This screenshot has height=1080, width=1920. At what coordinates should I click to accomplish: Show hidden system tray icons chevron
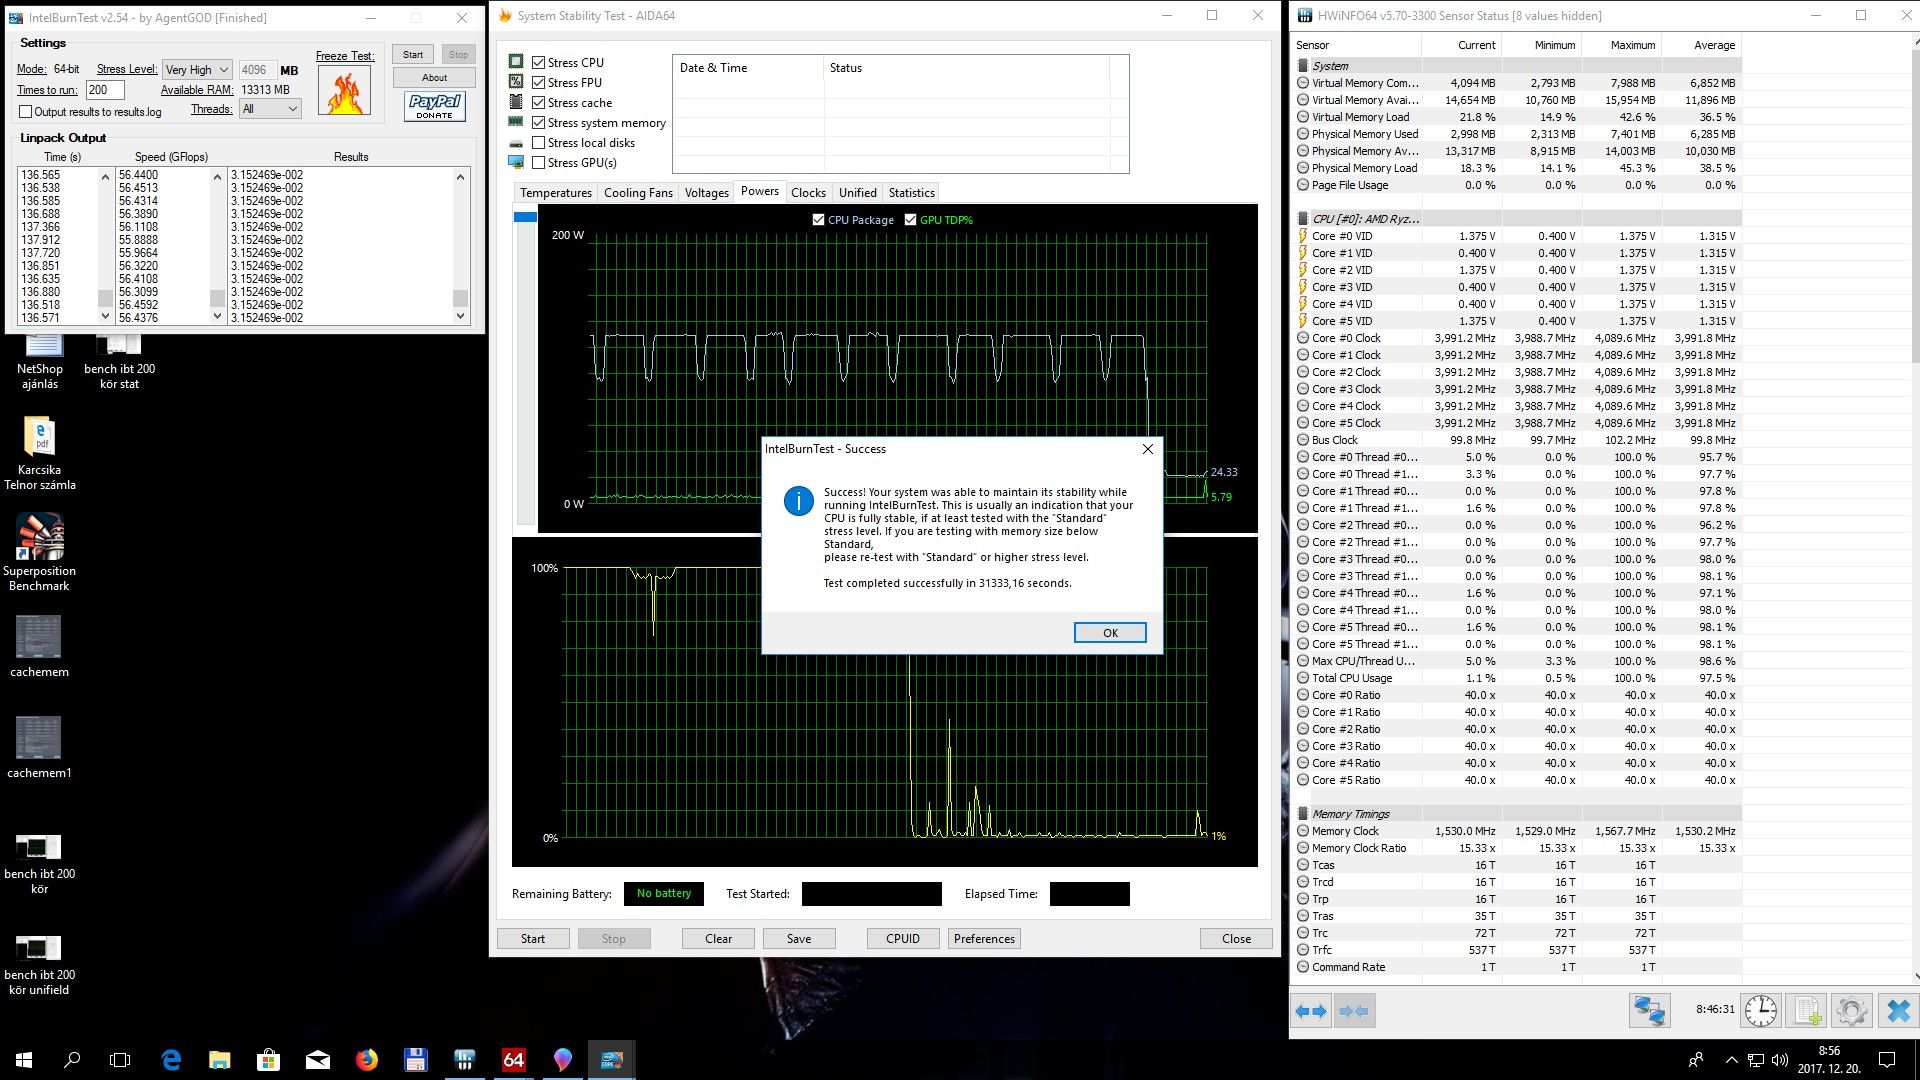pos(1731,1060)
